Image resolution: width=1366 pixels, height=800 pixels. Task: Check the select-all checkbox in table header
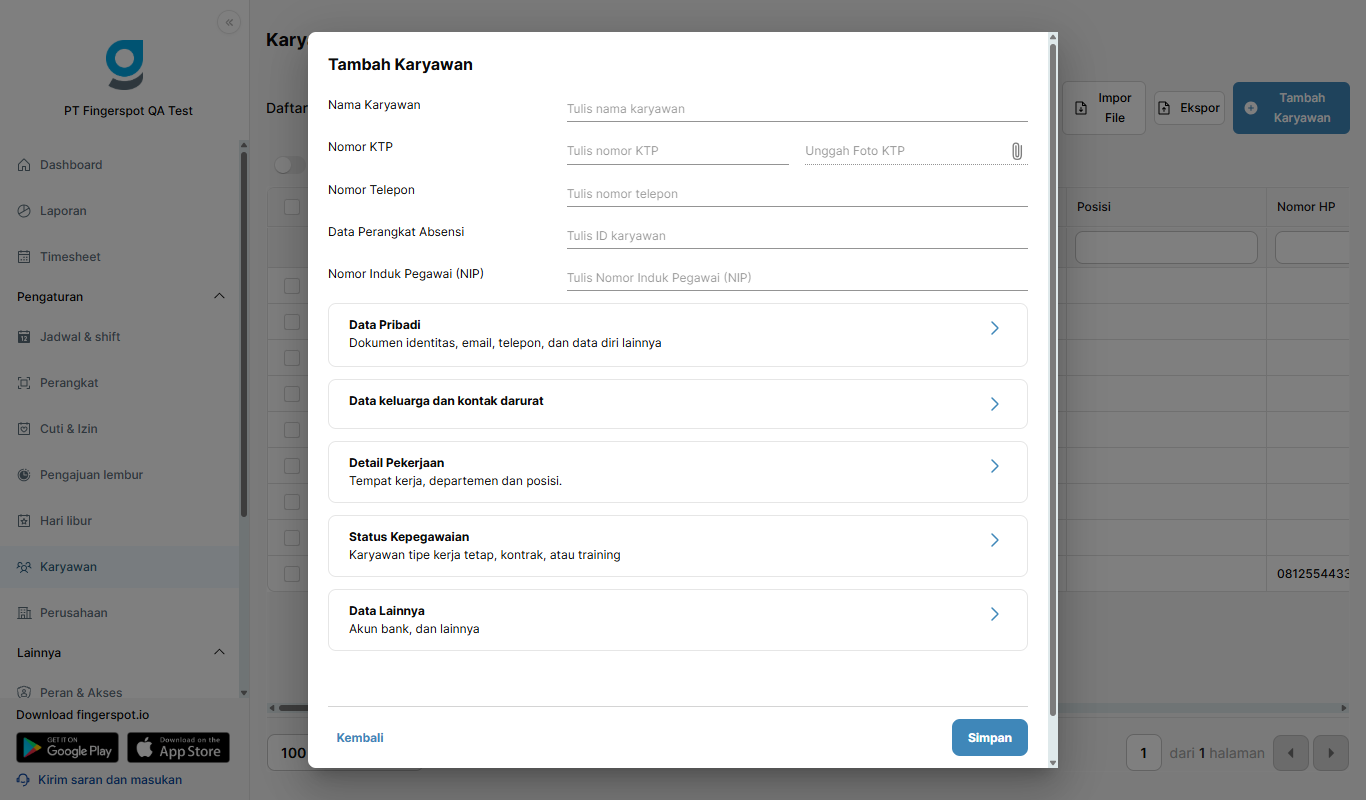[292, 207]
